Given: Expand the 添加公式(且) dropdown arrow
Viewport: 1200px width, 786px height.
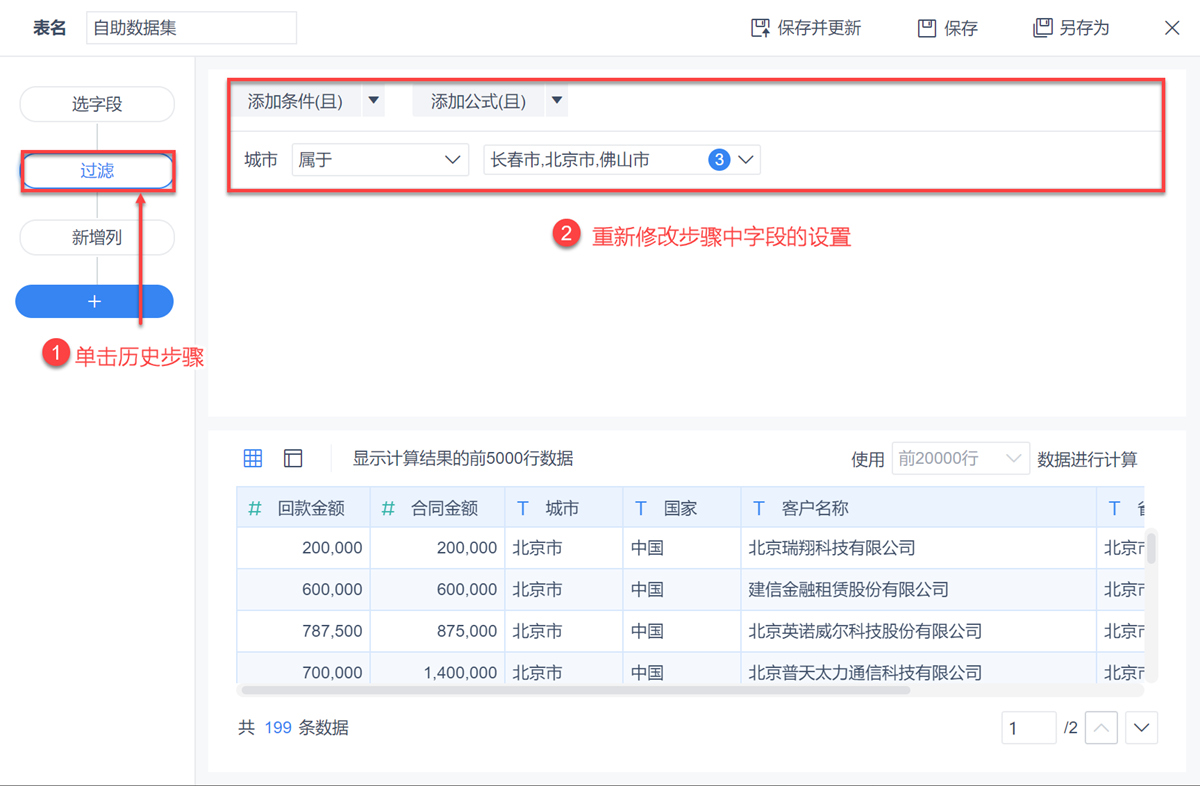Looking at the screenshot, I should tap(557, 101).
